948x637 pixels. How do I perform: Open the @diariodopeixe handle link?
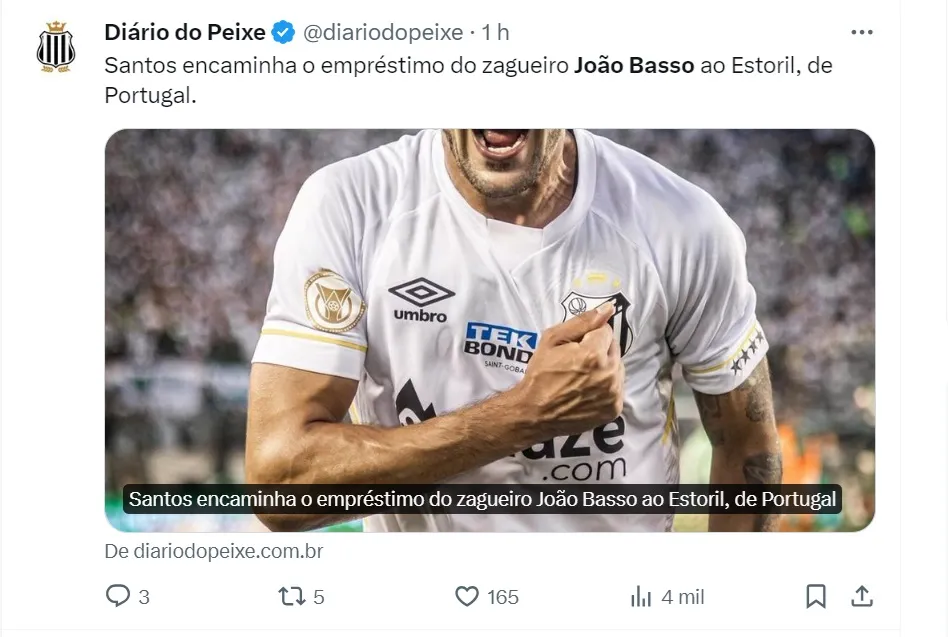point(383,32)
